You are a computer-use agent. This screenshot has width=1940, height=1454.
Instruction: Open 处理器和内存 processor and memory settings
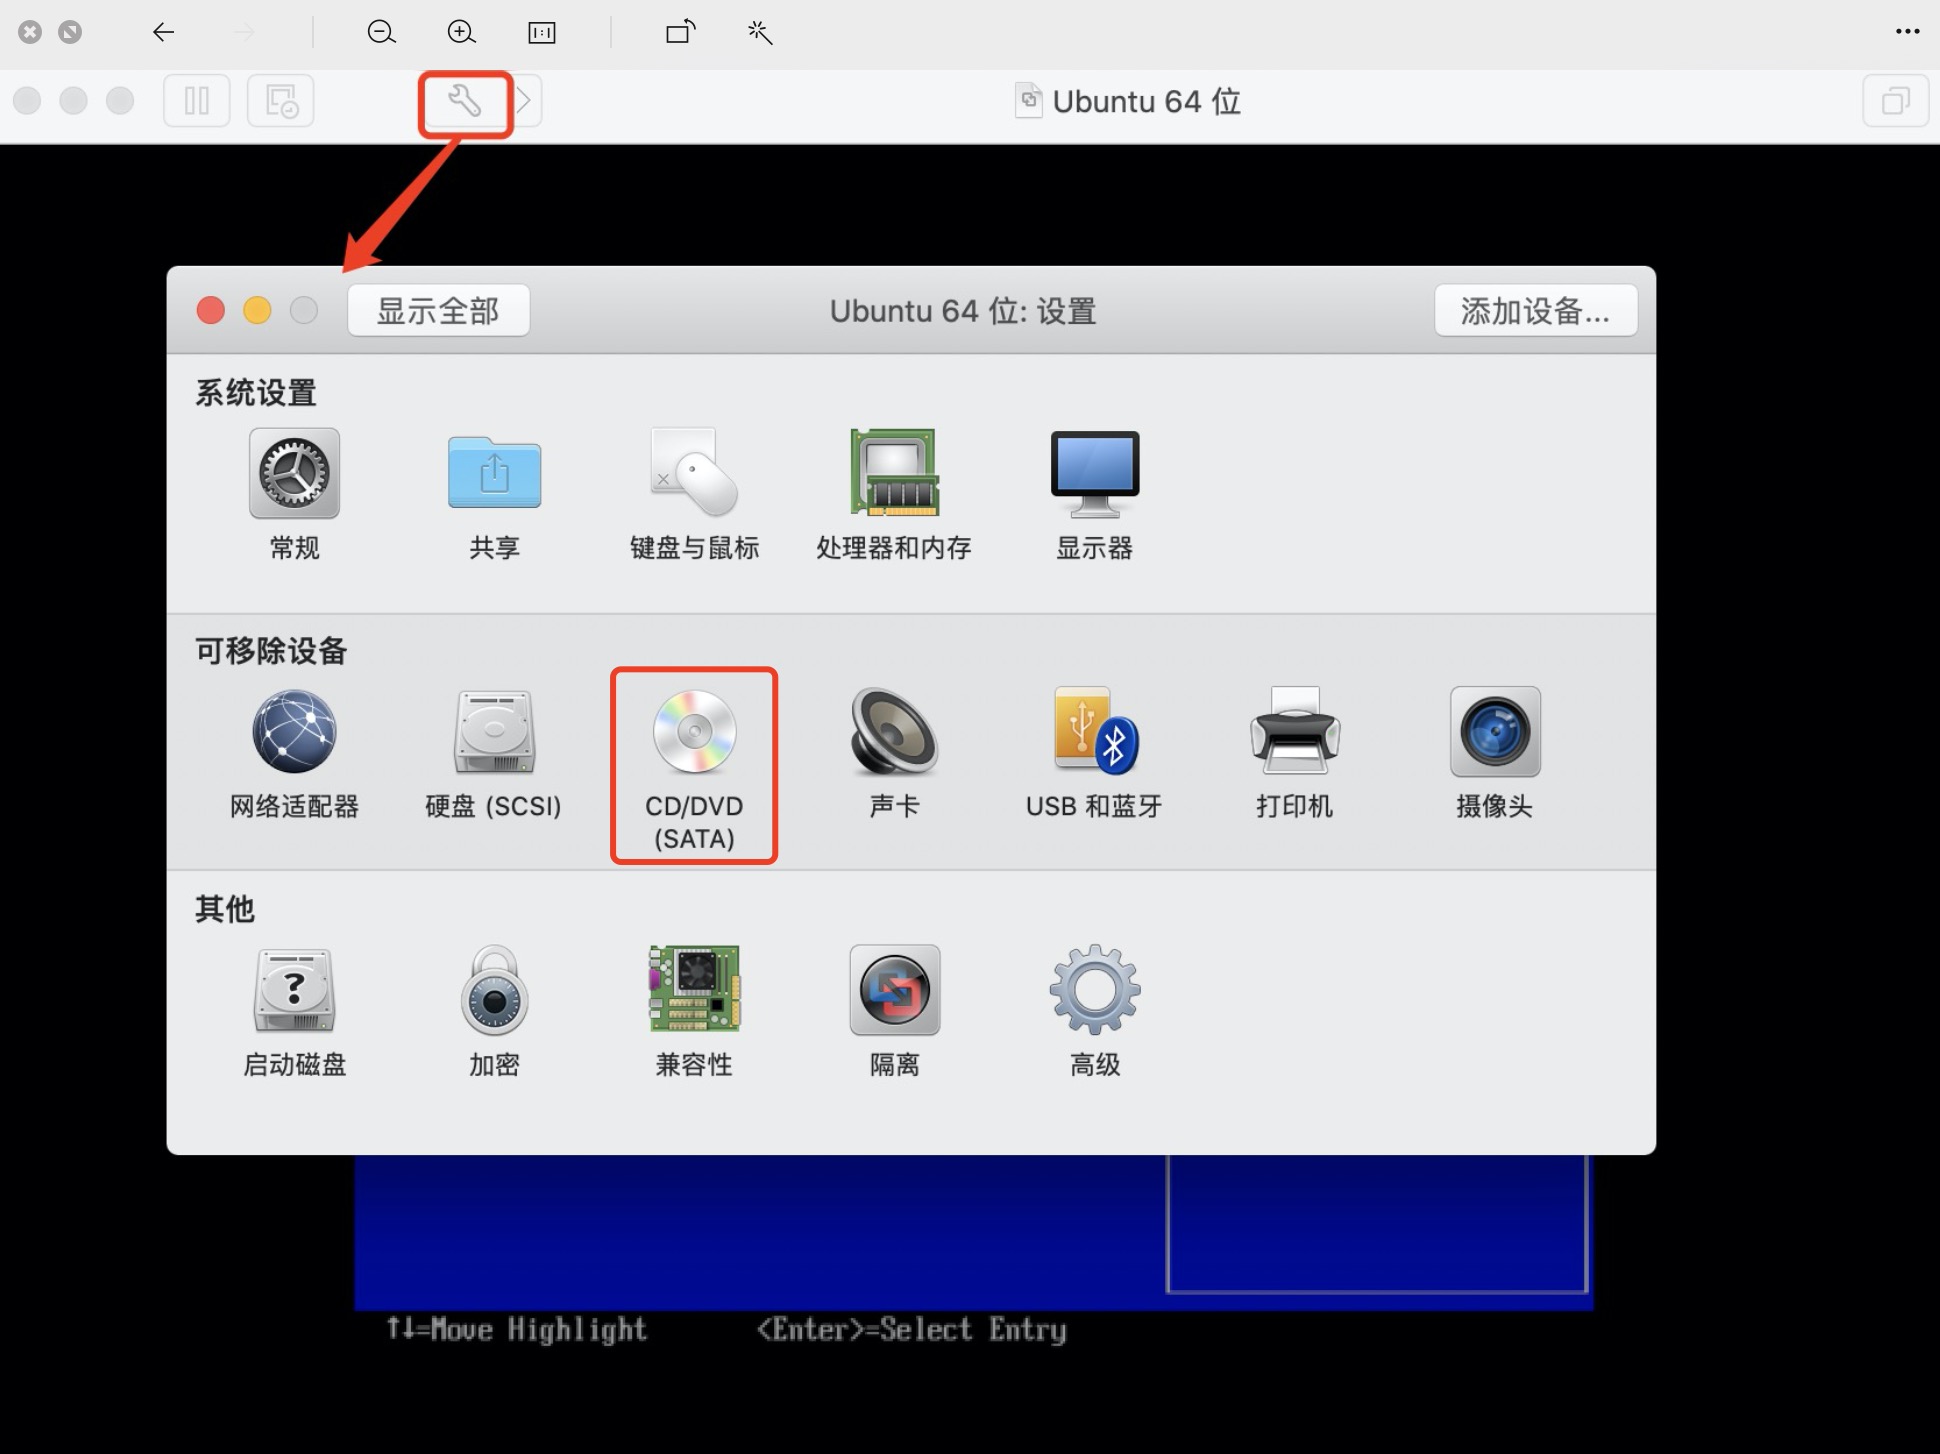[x=894, y=474]
